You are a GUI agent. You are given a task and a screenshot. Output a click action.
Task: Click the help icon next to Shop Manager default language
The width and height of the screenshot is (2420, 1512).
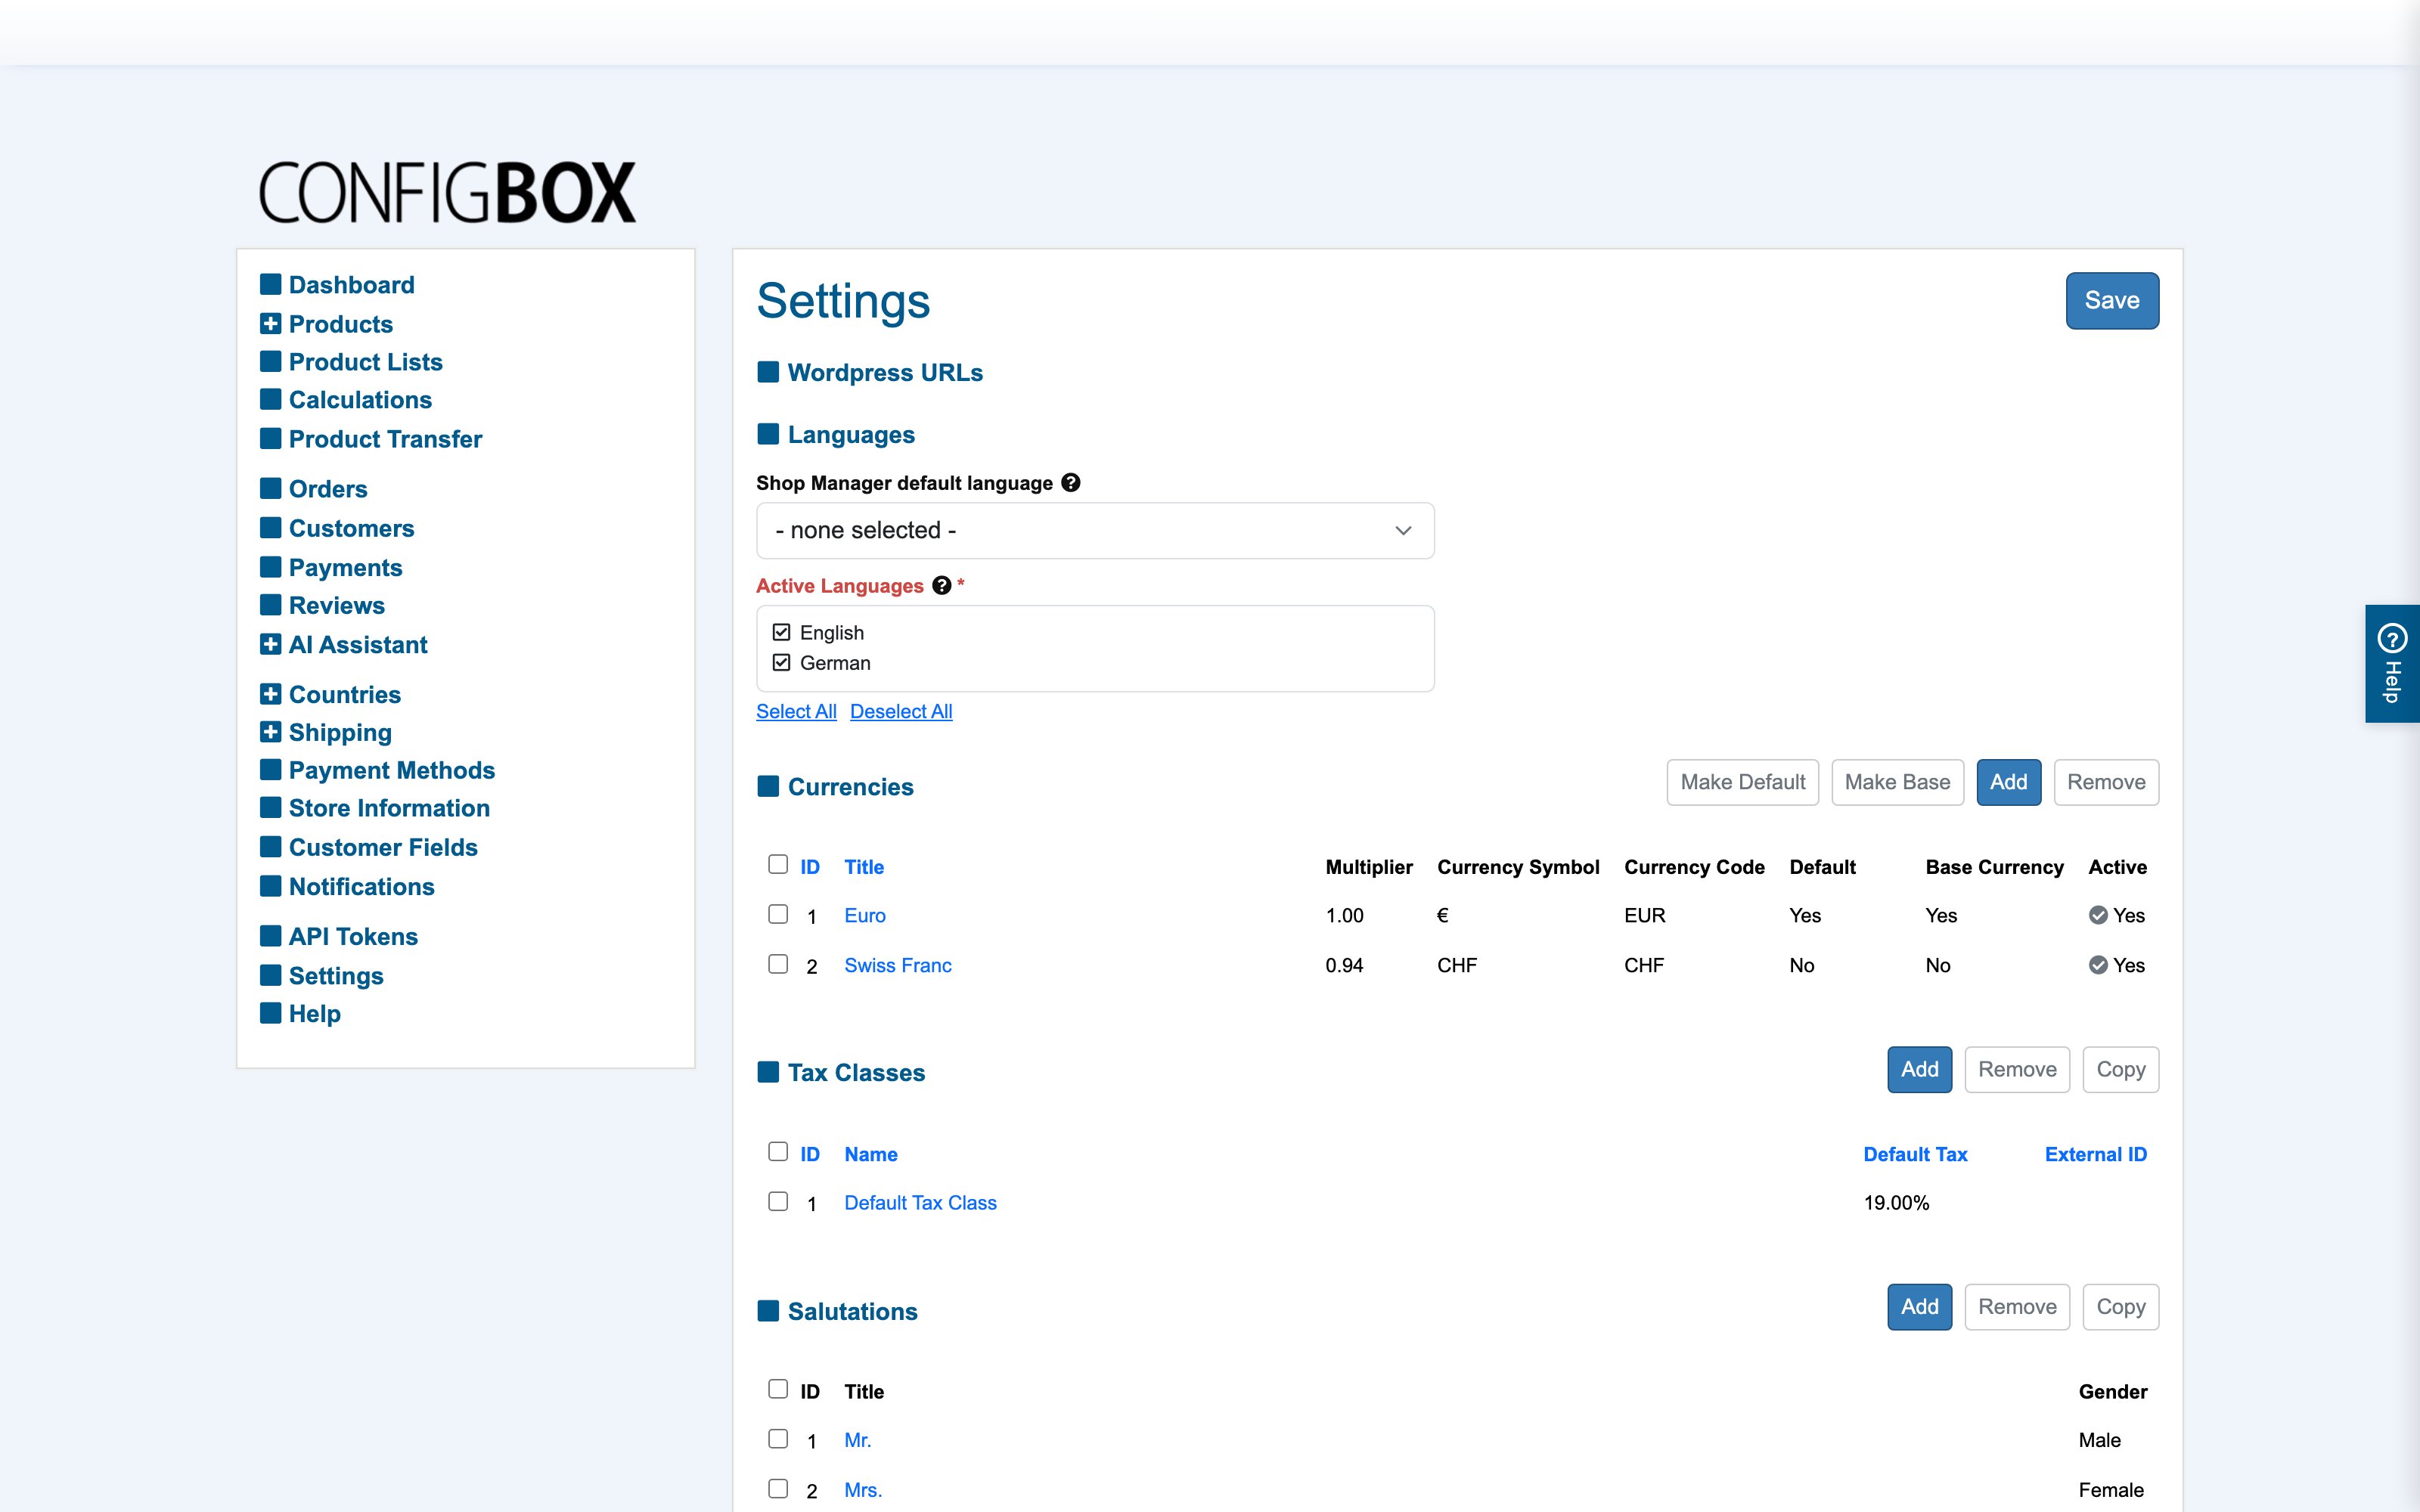(1070, 483)
